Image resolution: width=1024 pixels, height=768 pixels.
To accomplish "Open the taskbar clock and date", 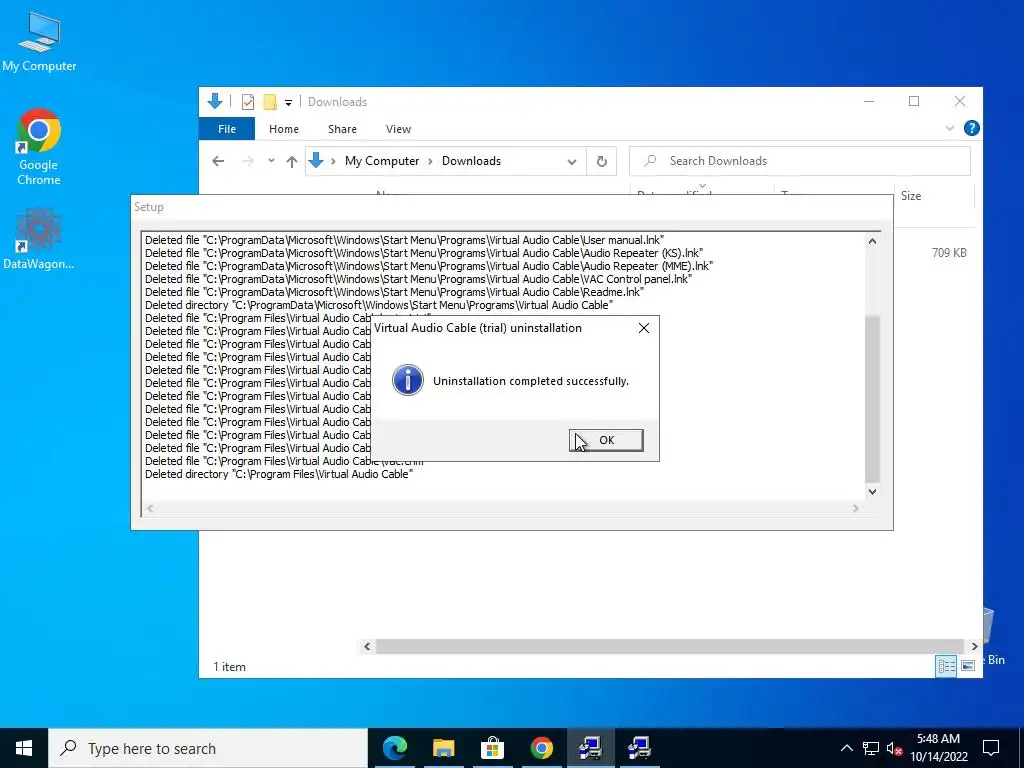I will point(938,748).
